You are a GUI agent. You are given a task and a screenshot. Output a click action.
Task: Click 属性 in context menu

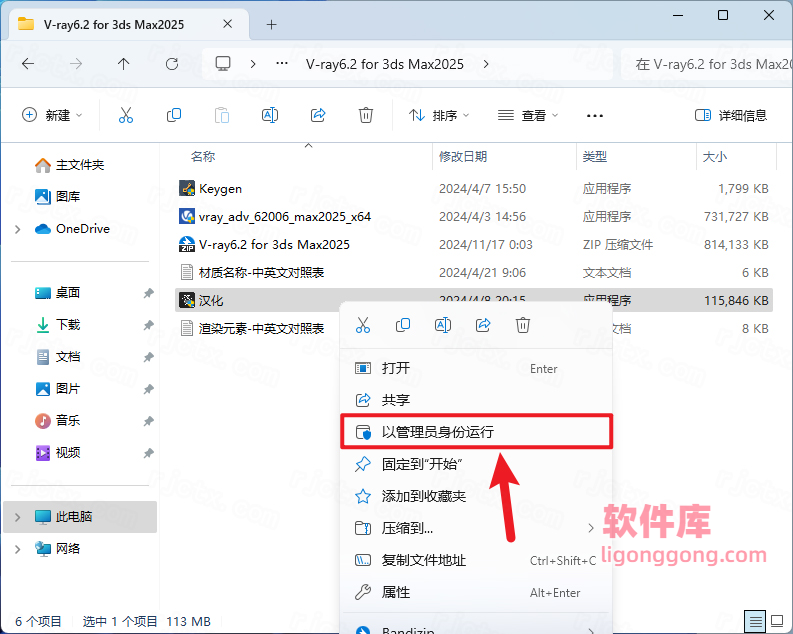[477, 592]
